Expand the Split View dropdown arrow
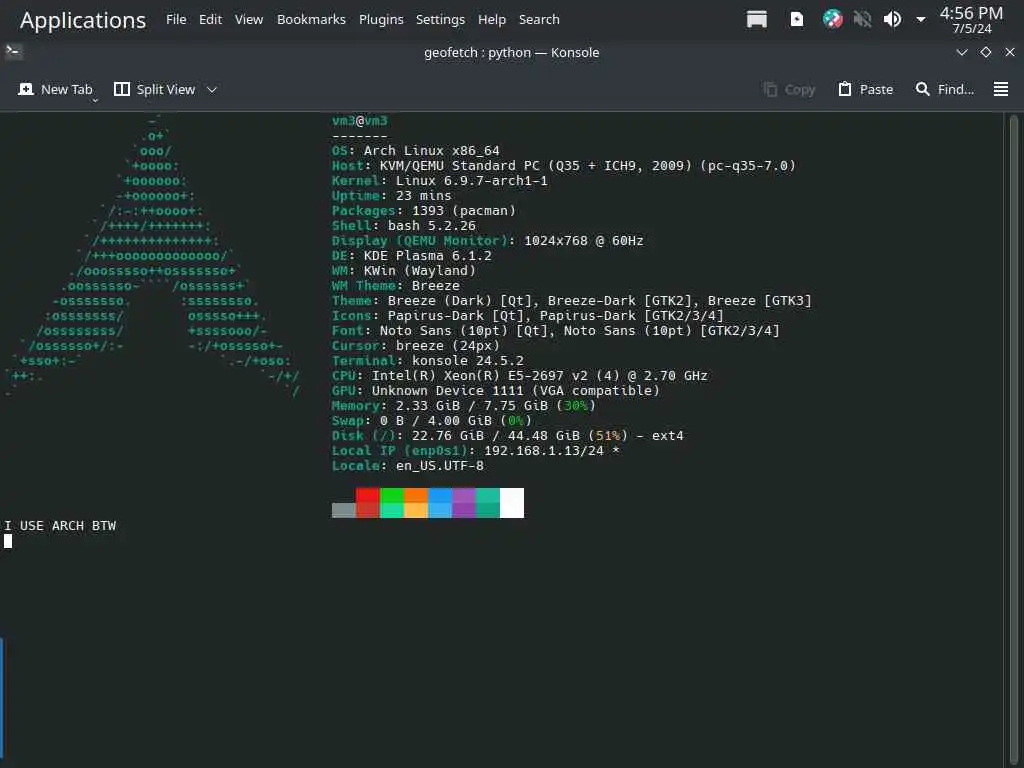1024x768 pixels. (x=212, y=89)
